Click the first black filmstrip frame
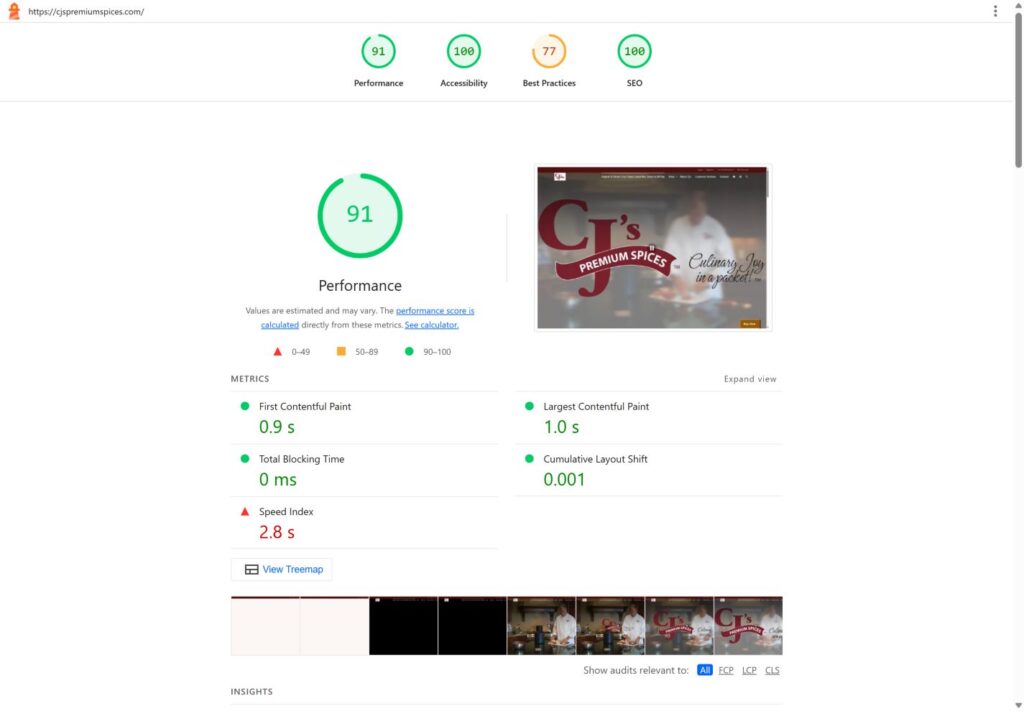The height and width of the screenshot is (711, 1024). click(x=403, y=625)
